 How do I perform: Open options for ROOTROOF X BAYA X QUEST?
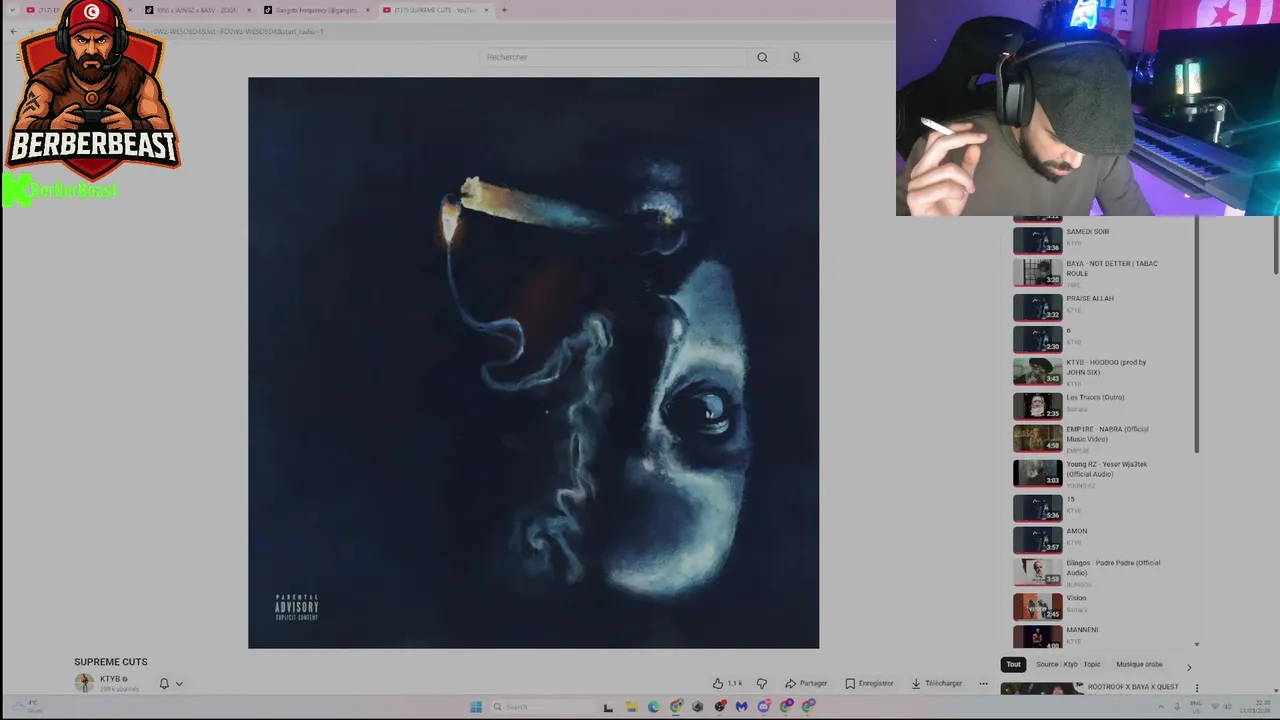click(x=1197, y=688)
